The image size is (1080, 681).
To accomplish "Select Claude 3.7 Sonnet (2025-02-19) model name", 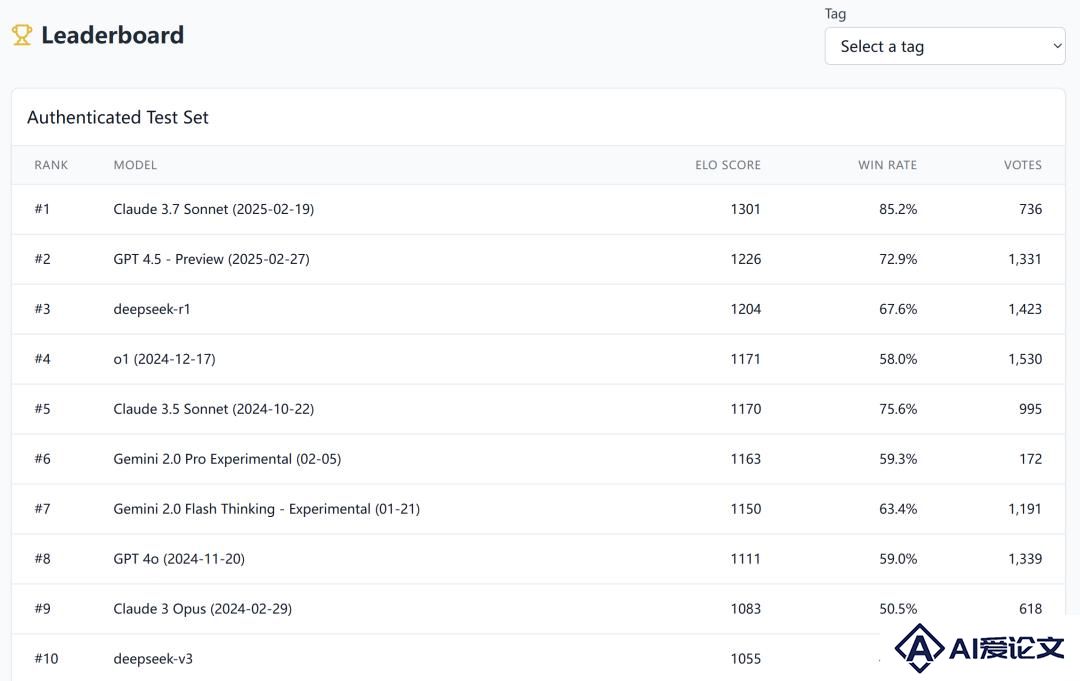I will [x=214, y=209].
